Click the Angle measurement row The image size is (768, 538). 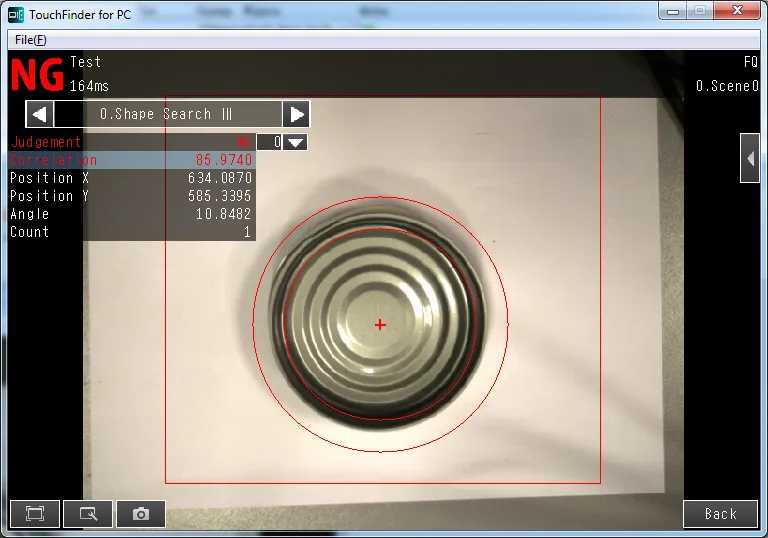[131, 214]
